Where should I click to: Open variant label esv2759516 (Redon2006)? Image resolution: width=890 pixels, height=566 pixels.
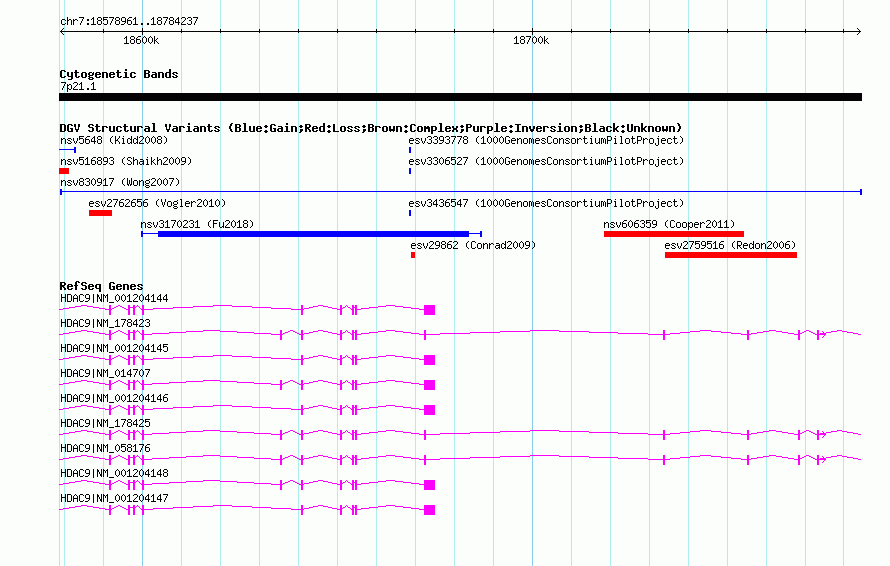click(x=731, y=245)
